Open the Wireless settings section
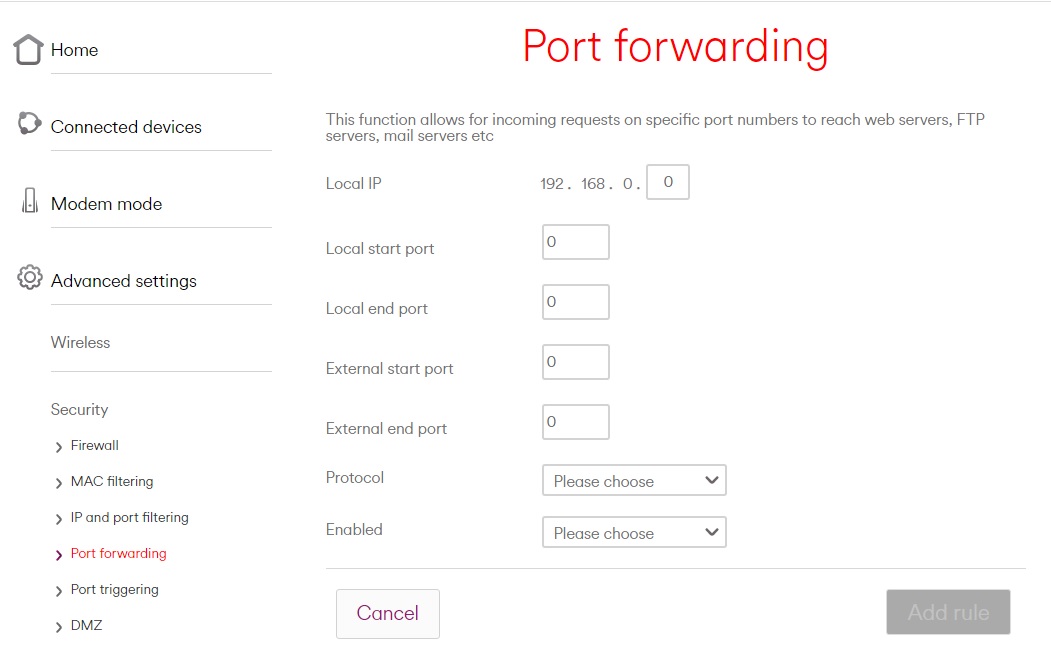The width and height of the screenshot is (1051, 647). click(x=81, y=343)
